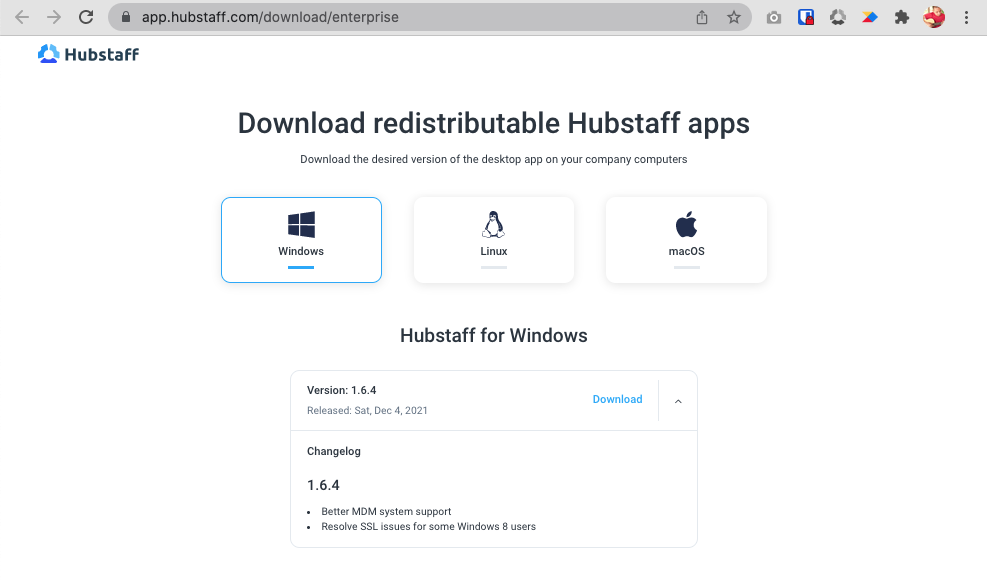The width and height of the screenshot is (987, 581).
Task: Click 'Download redistributable Hubstaff apps' heading
Action: (494, 123)
